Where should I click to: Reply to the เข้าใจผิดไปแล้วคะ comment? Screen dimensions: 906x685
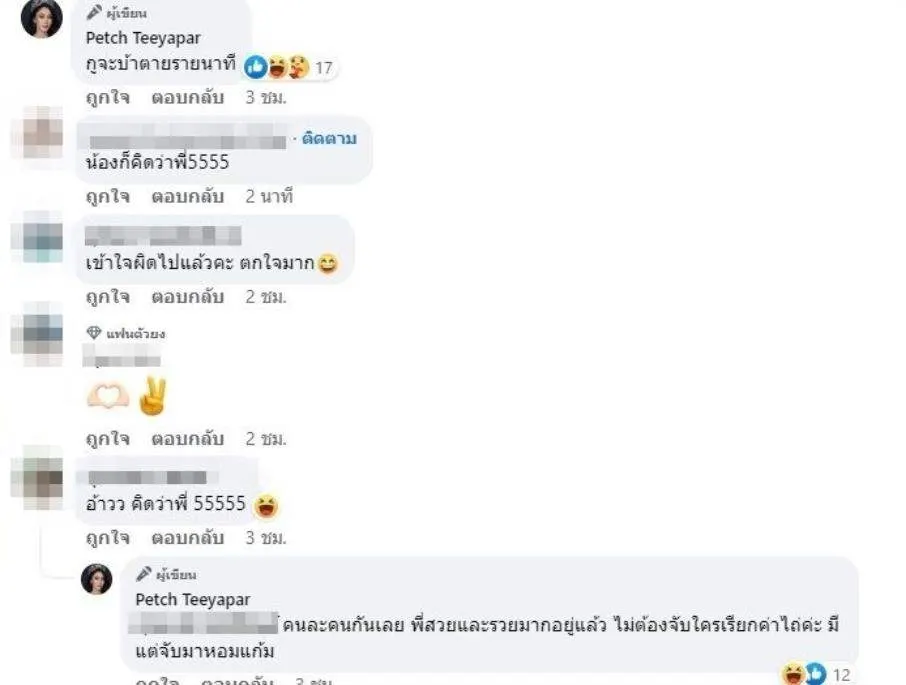click(x=187, y=297)
